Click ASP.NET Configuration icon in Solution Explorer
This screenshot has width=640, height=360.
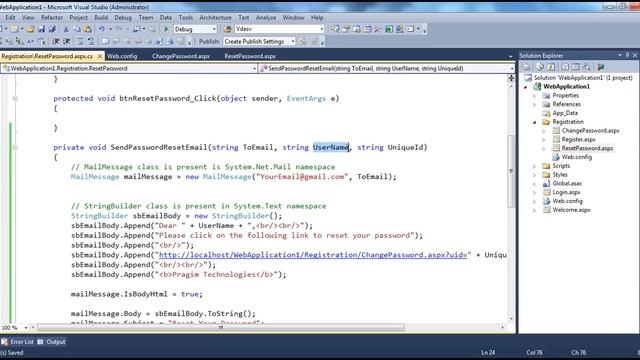point(600,67)
